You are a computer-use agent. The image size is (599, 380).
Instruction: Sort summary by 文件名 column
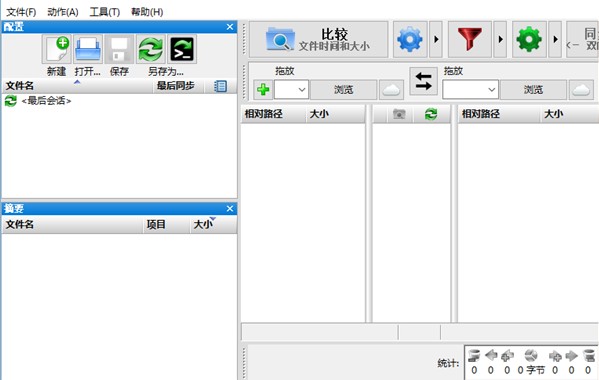pyautogui.click(x=72, y=225)
